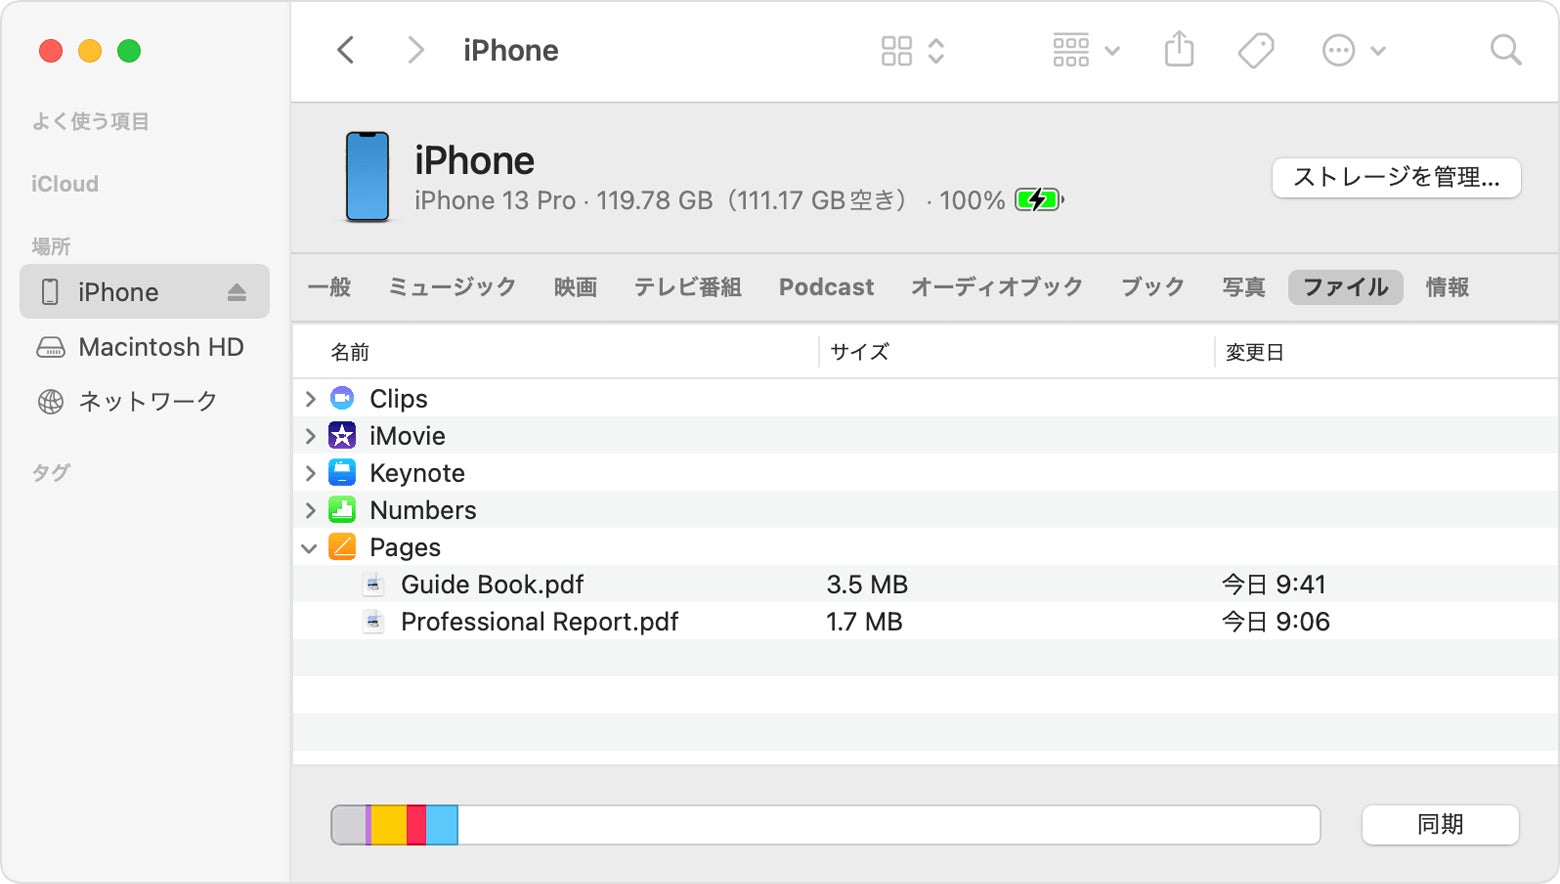Click the Pages app icon
The width and height of the screenshot is (1560, 884).
[x=342, y=546]
